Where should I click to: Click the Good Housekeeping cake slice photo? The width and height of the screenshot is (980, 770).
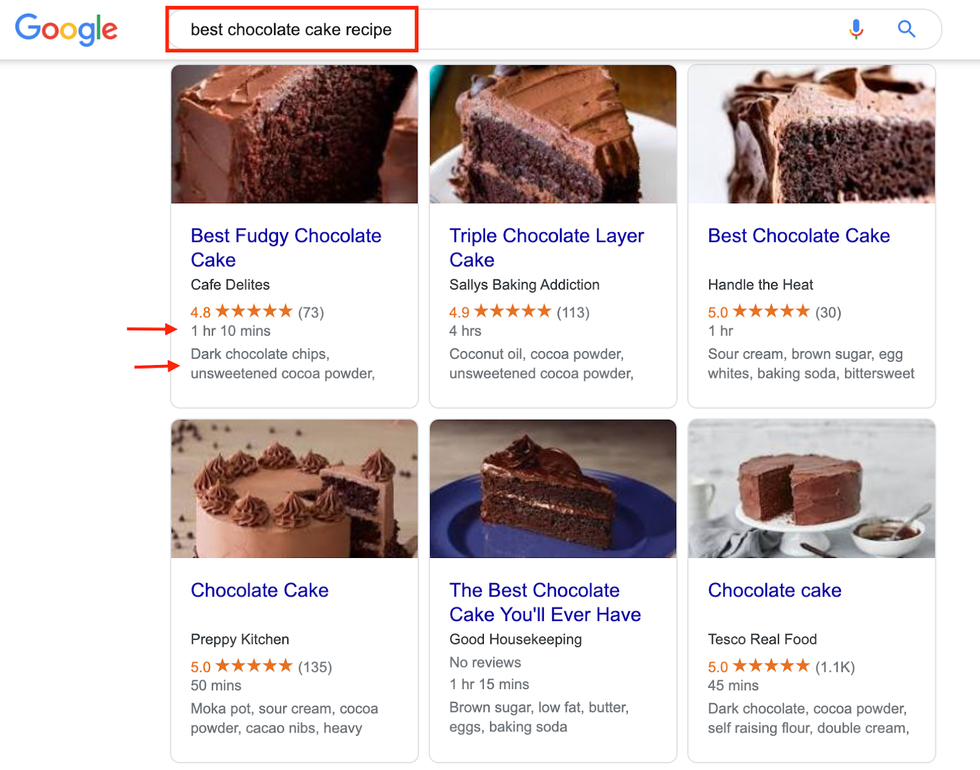coord(553,488)
